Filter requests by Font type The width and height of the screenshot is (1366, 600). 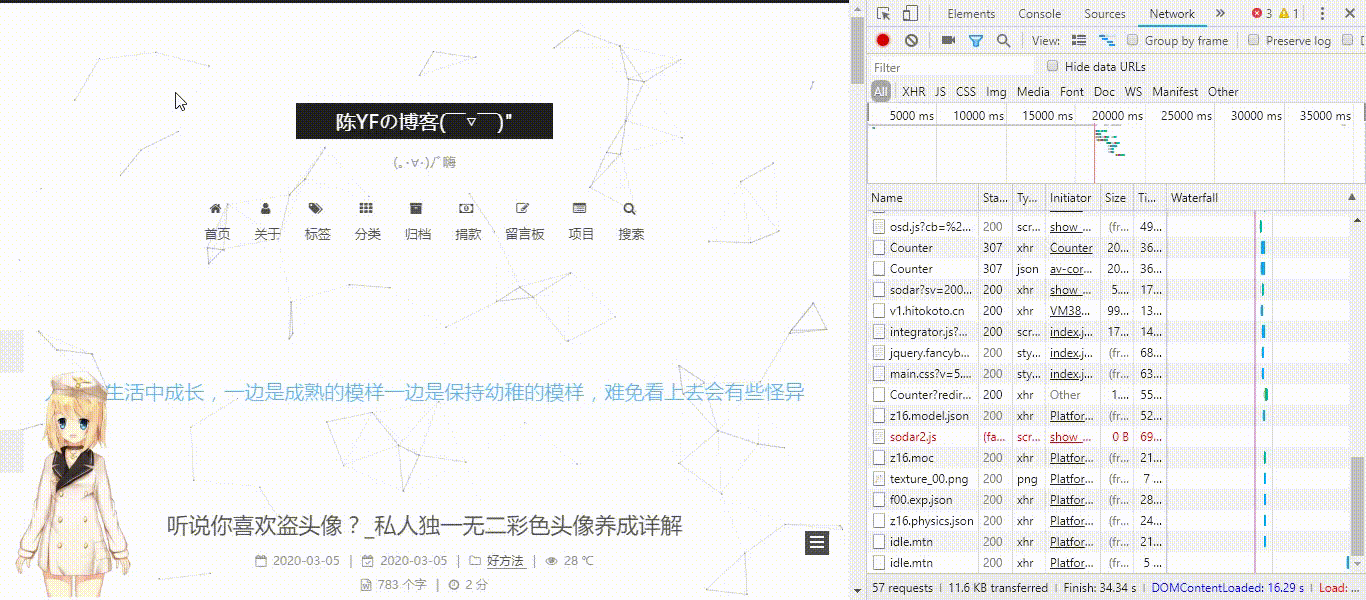pyautogui.click(x=1072, y=91)
